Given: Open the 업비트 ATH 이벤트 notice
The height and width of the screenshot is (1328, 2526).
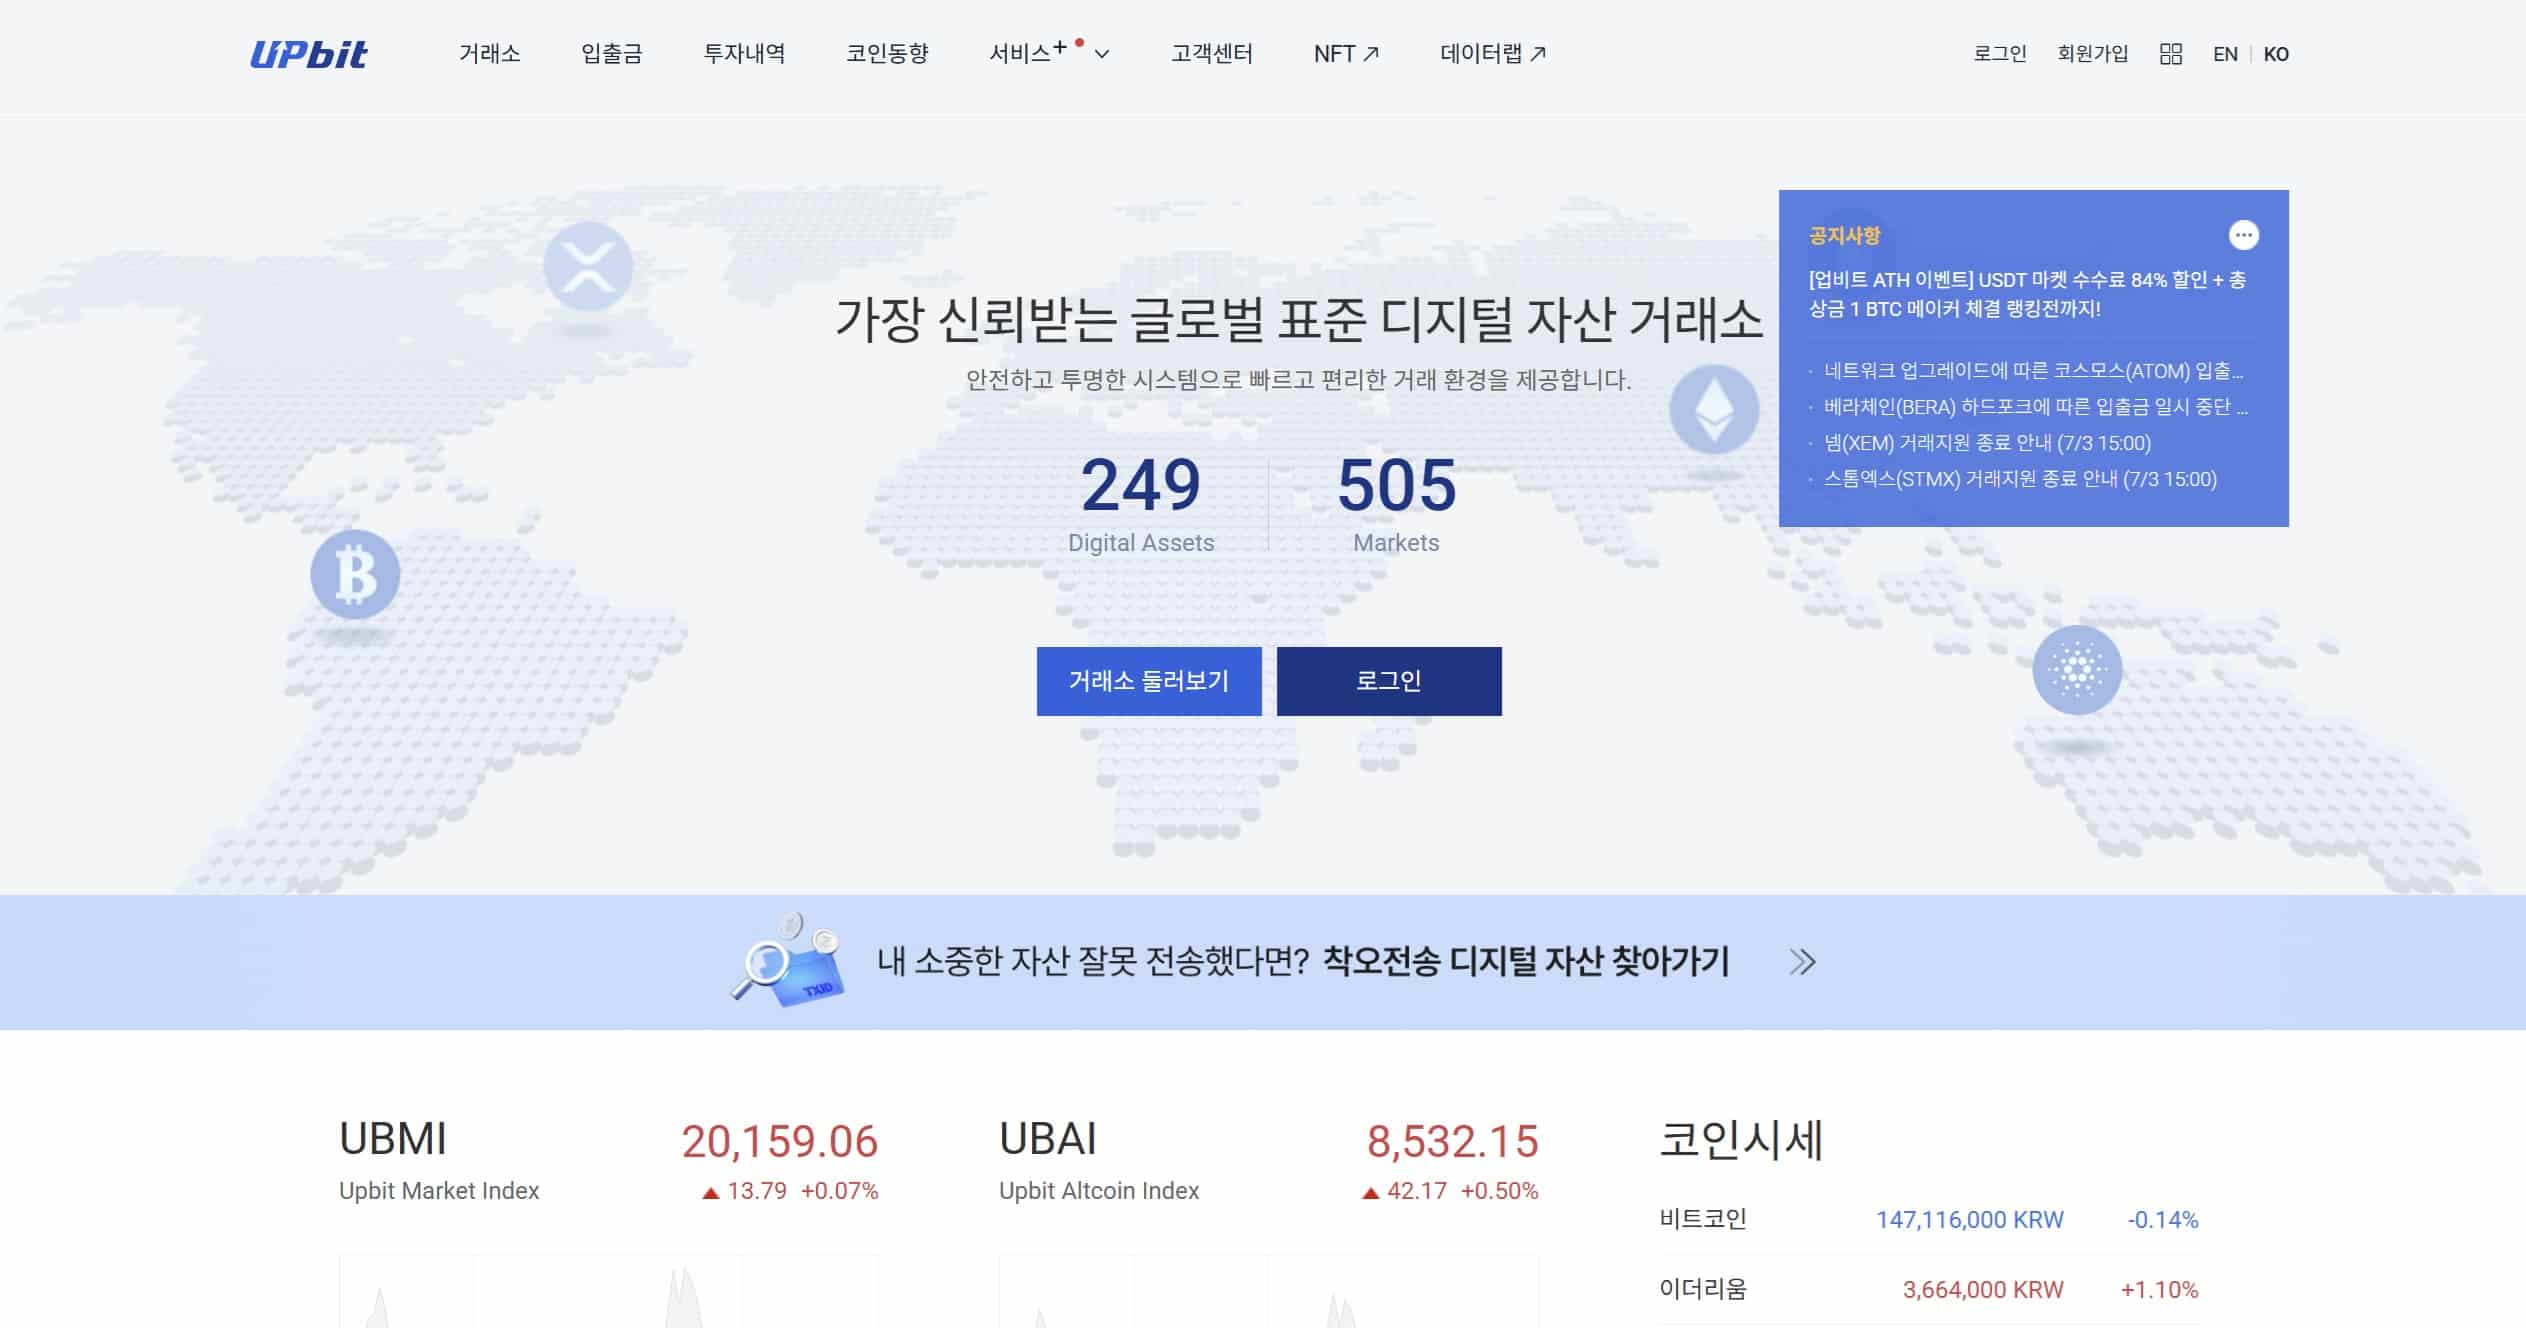Looking at the screenshot, I should click(x=2027, y=294).
